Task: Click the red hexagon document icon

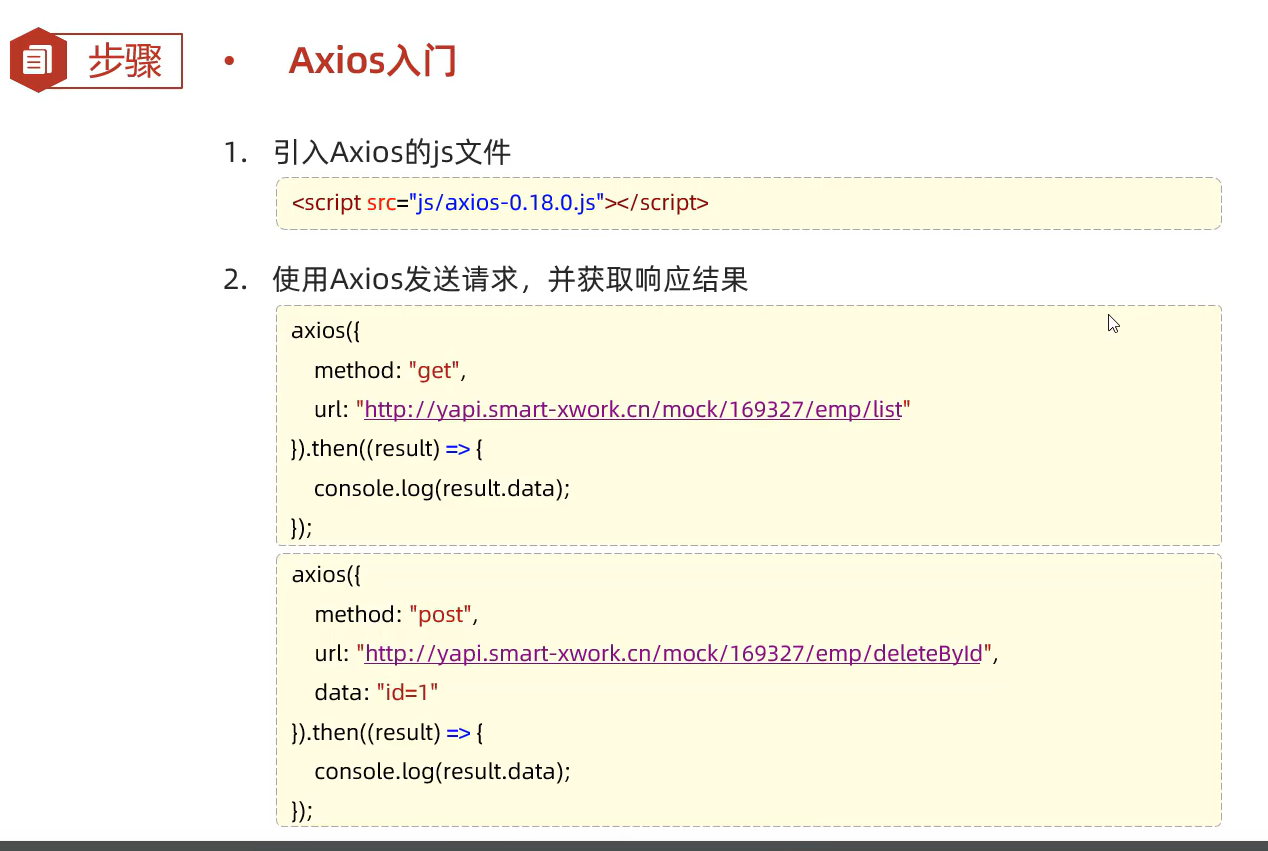Action: (38, 60)
